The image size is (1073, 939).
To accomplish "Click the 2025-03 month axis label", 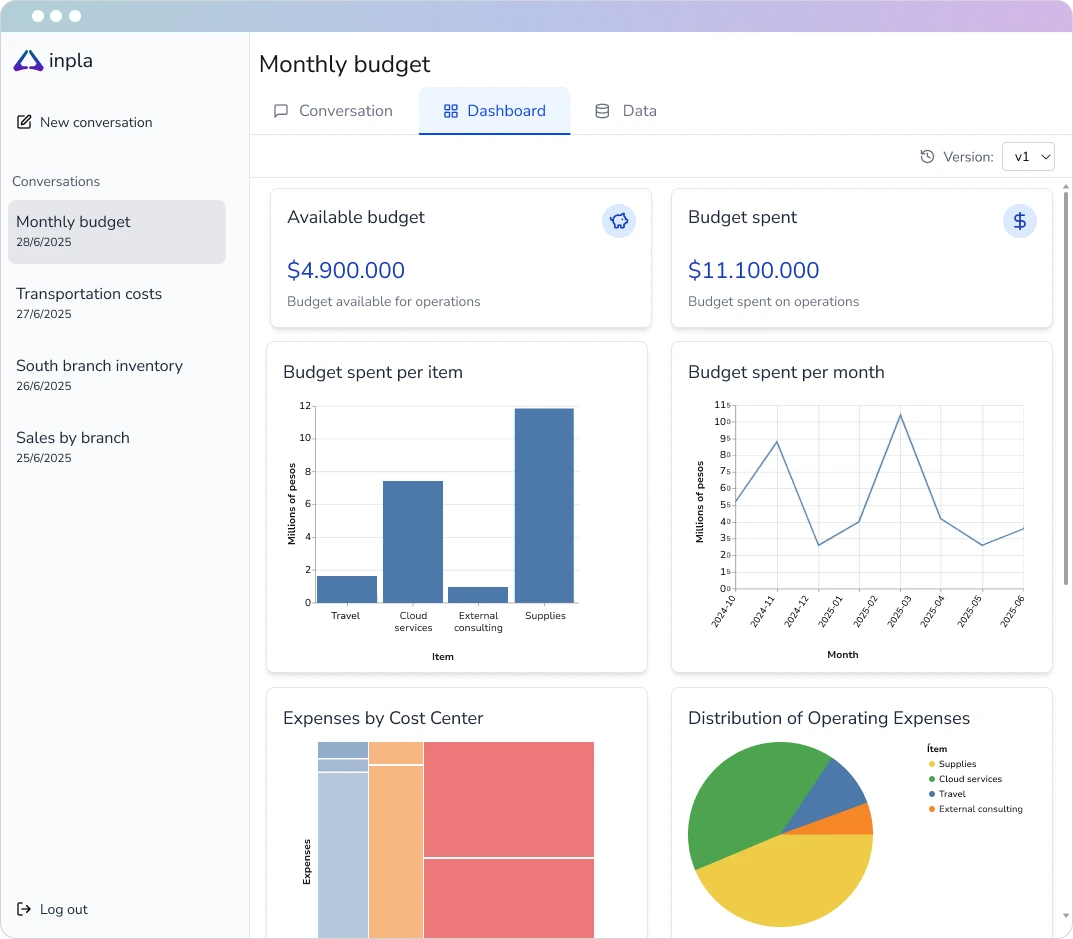I will (x=899, y=610).
